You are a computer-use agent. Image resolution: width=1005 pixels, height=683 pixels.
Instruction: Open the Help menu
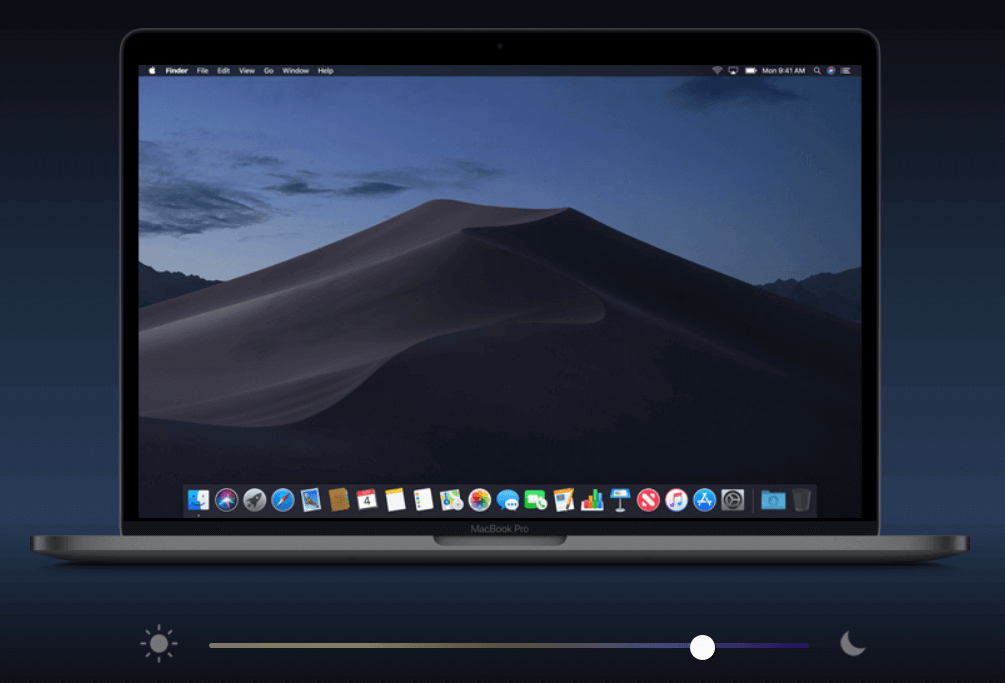(326, 70)
